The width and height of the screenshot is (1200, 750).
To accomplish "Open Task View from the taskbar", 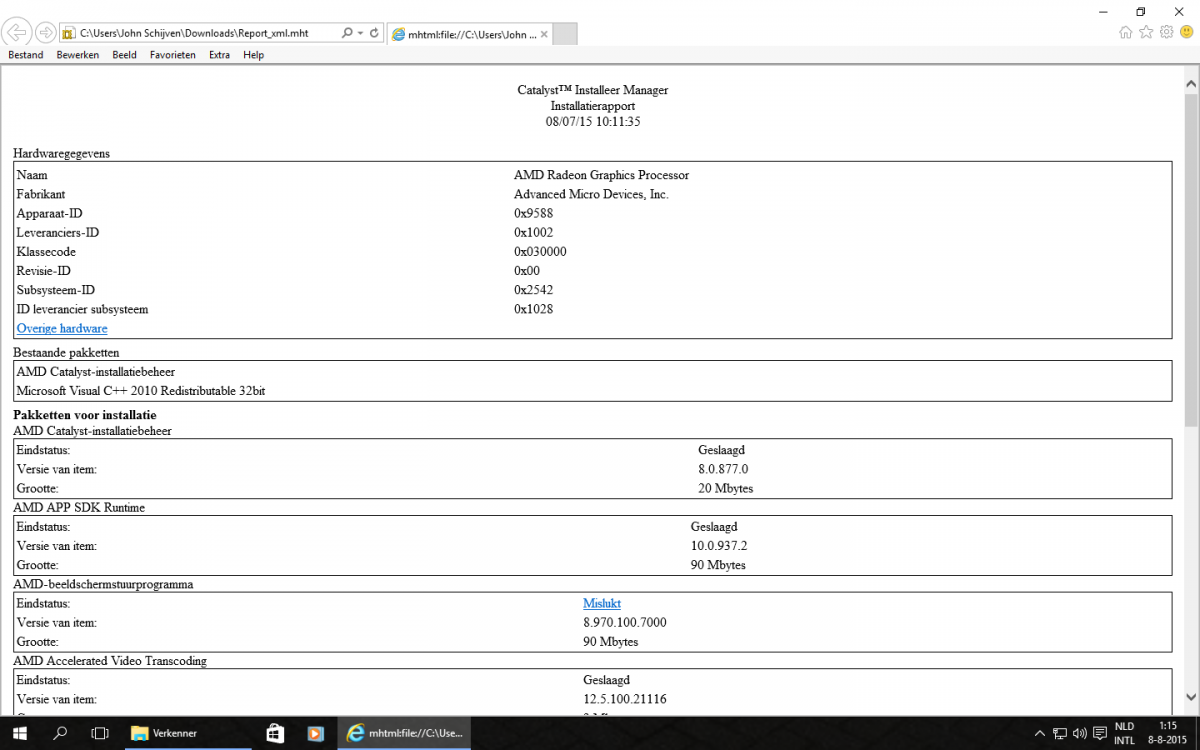I will point(99,733).
